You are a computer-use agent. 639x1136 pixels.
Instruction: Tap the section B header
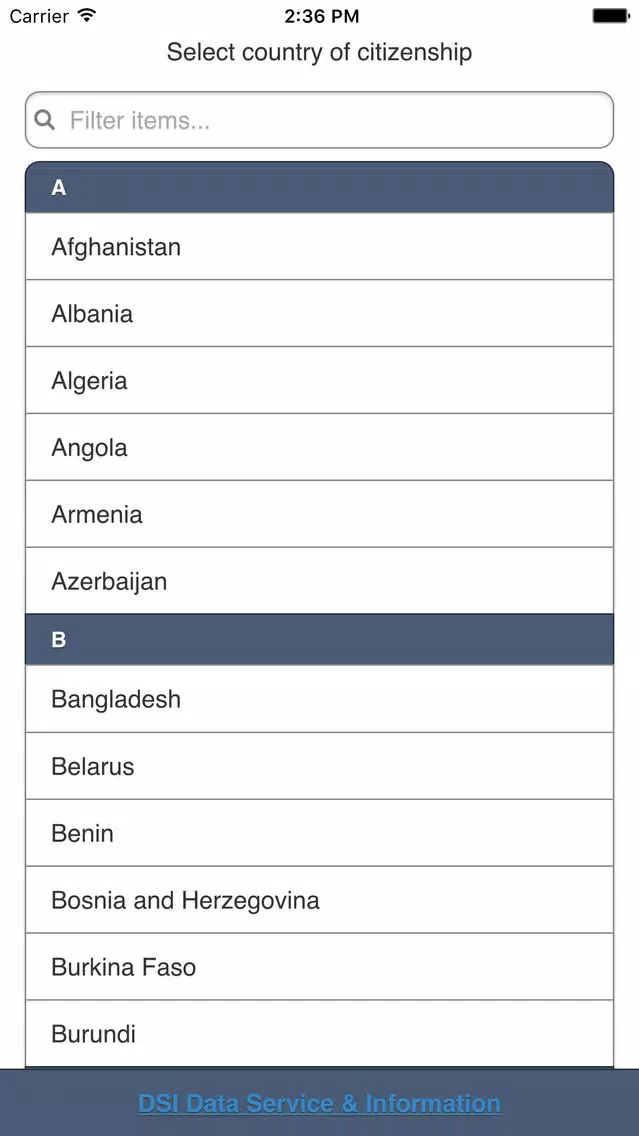(x=320, y=639)
